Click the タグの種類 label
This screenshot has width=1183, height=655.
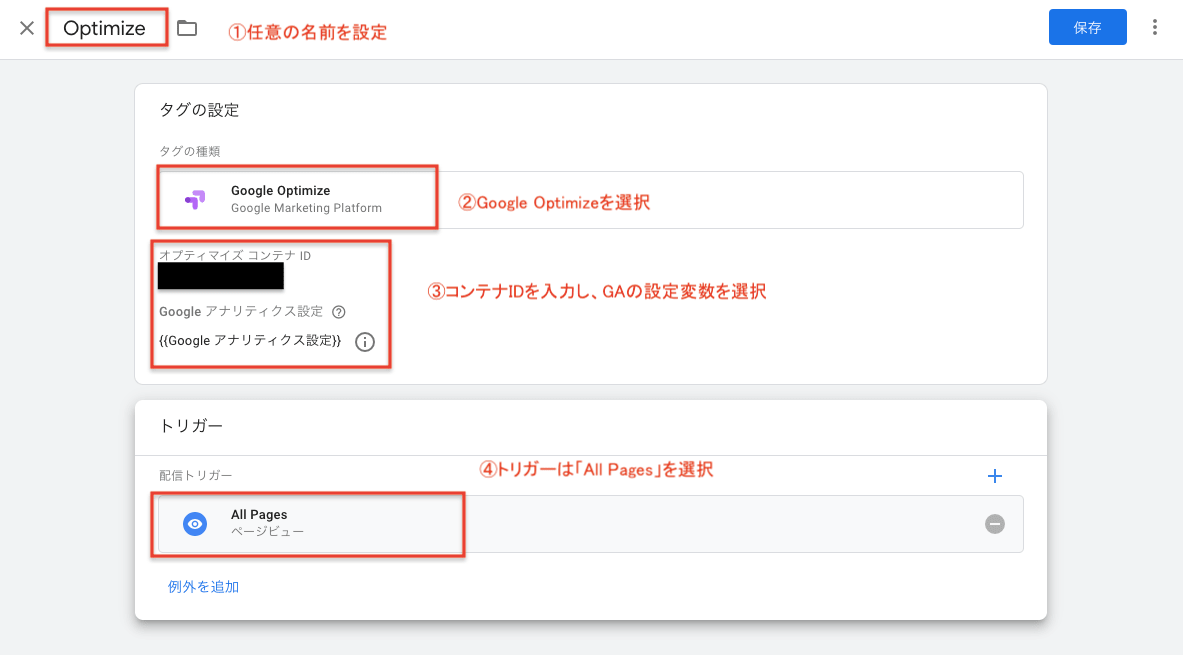pos(189,152)
